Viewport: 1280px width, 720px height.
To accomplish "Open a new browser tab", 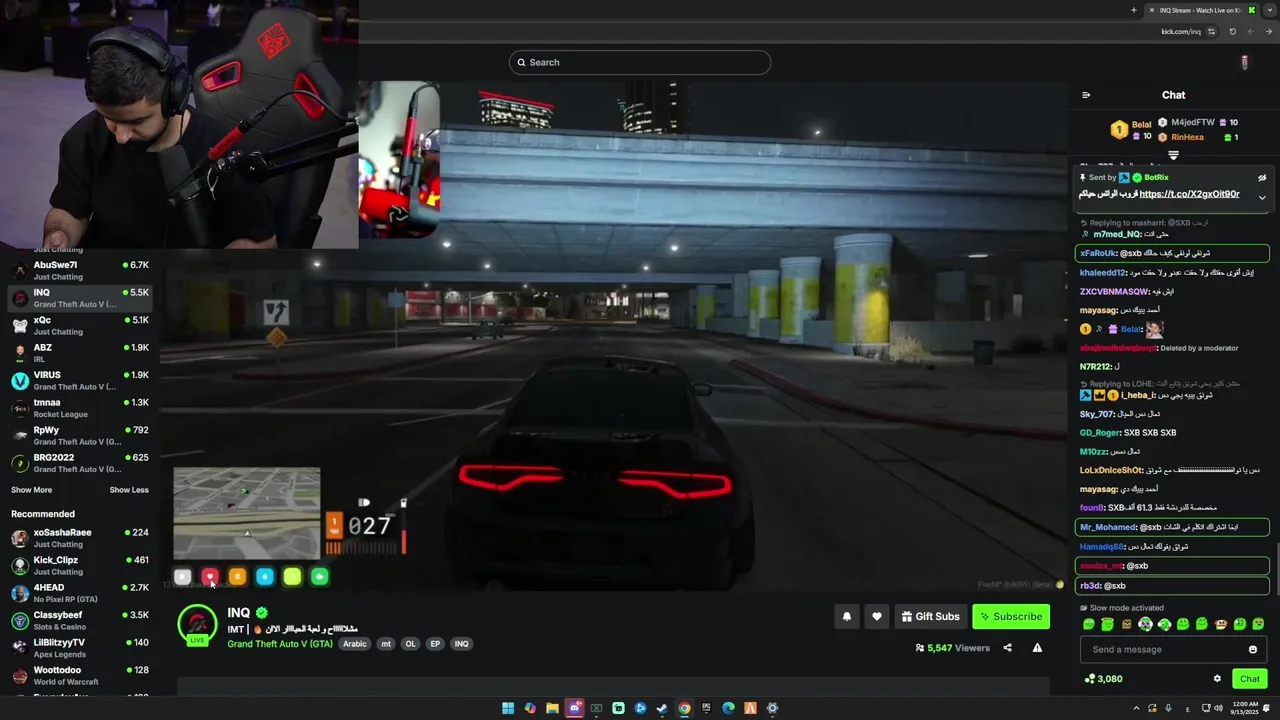I will pos(1133,10).
